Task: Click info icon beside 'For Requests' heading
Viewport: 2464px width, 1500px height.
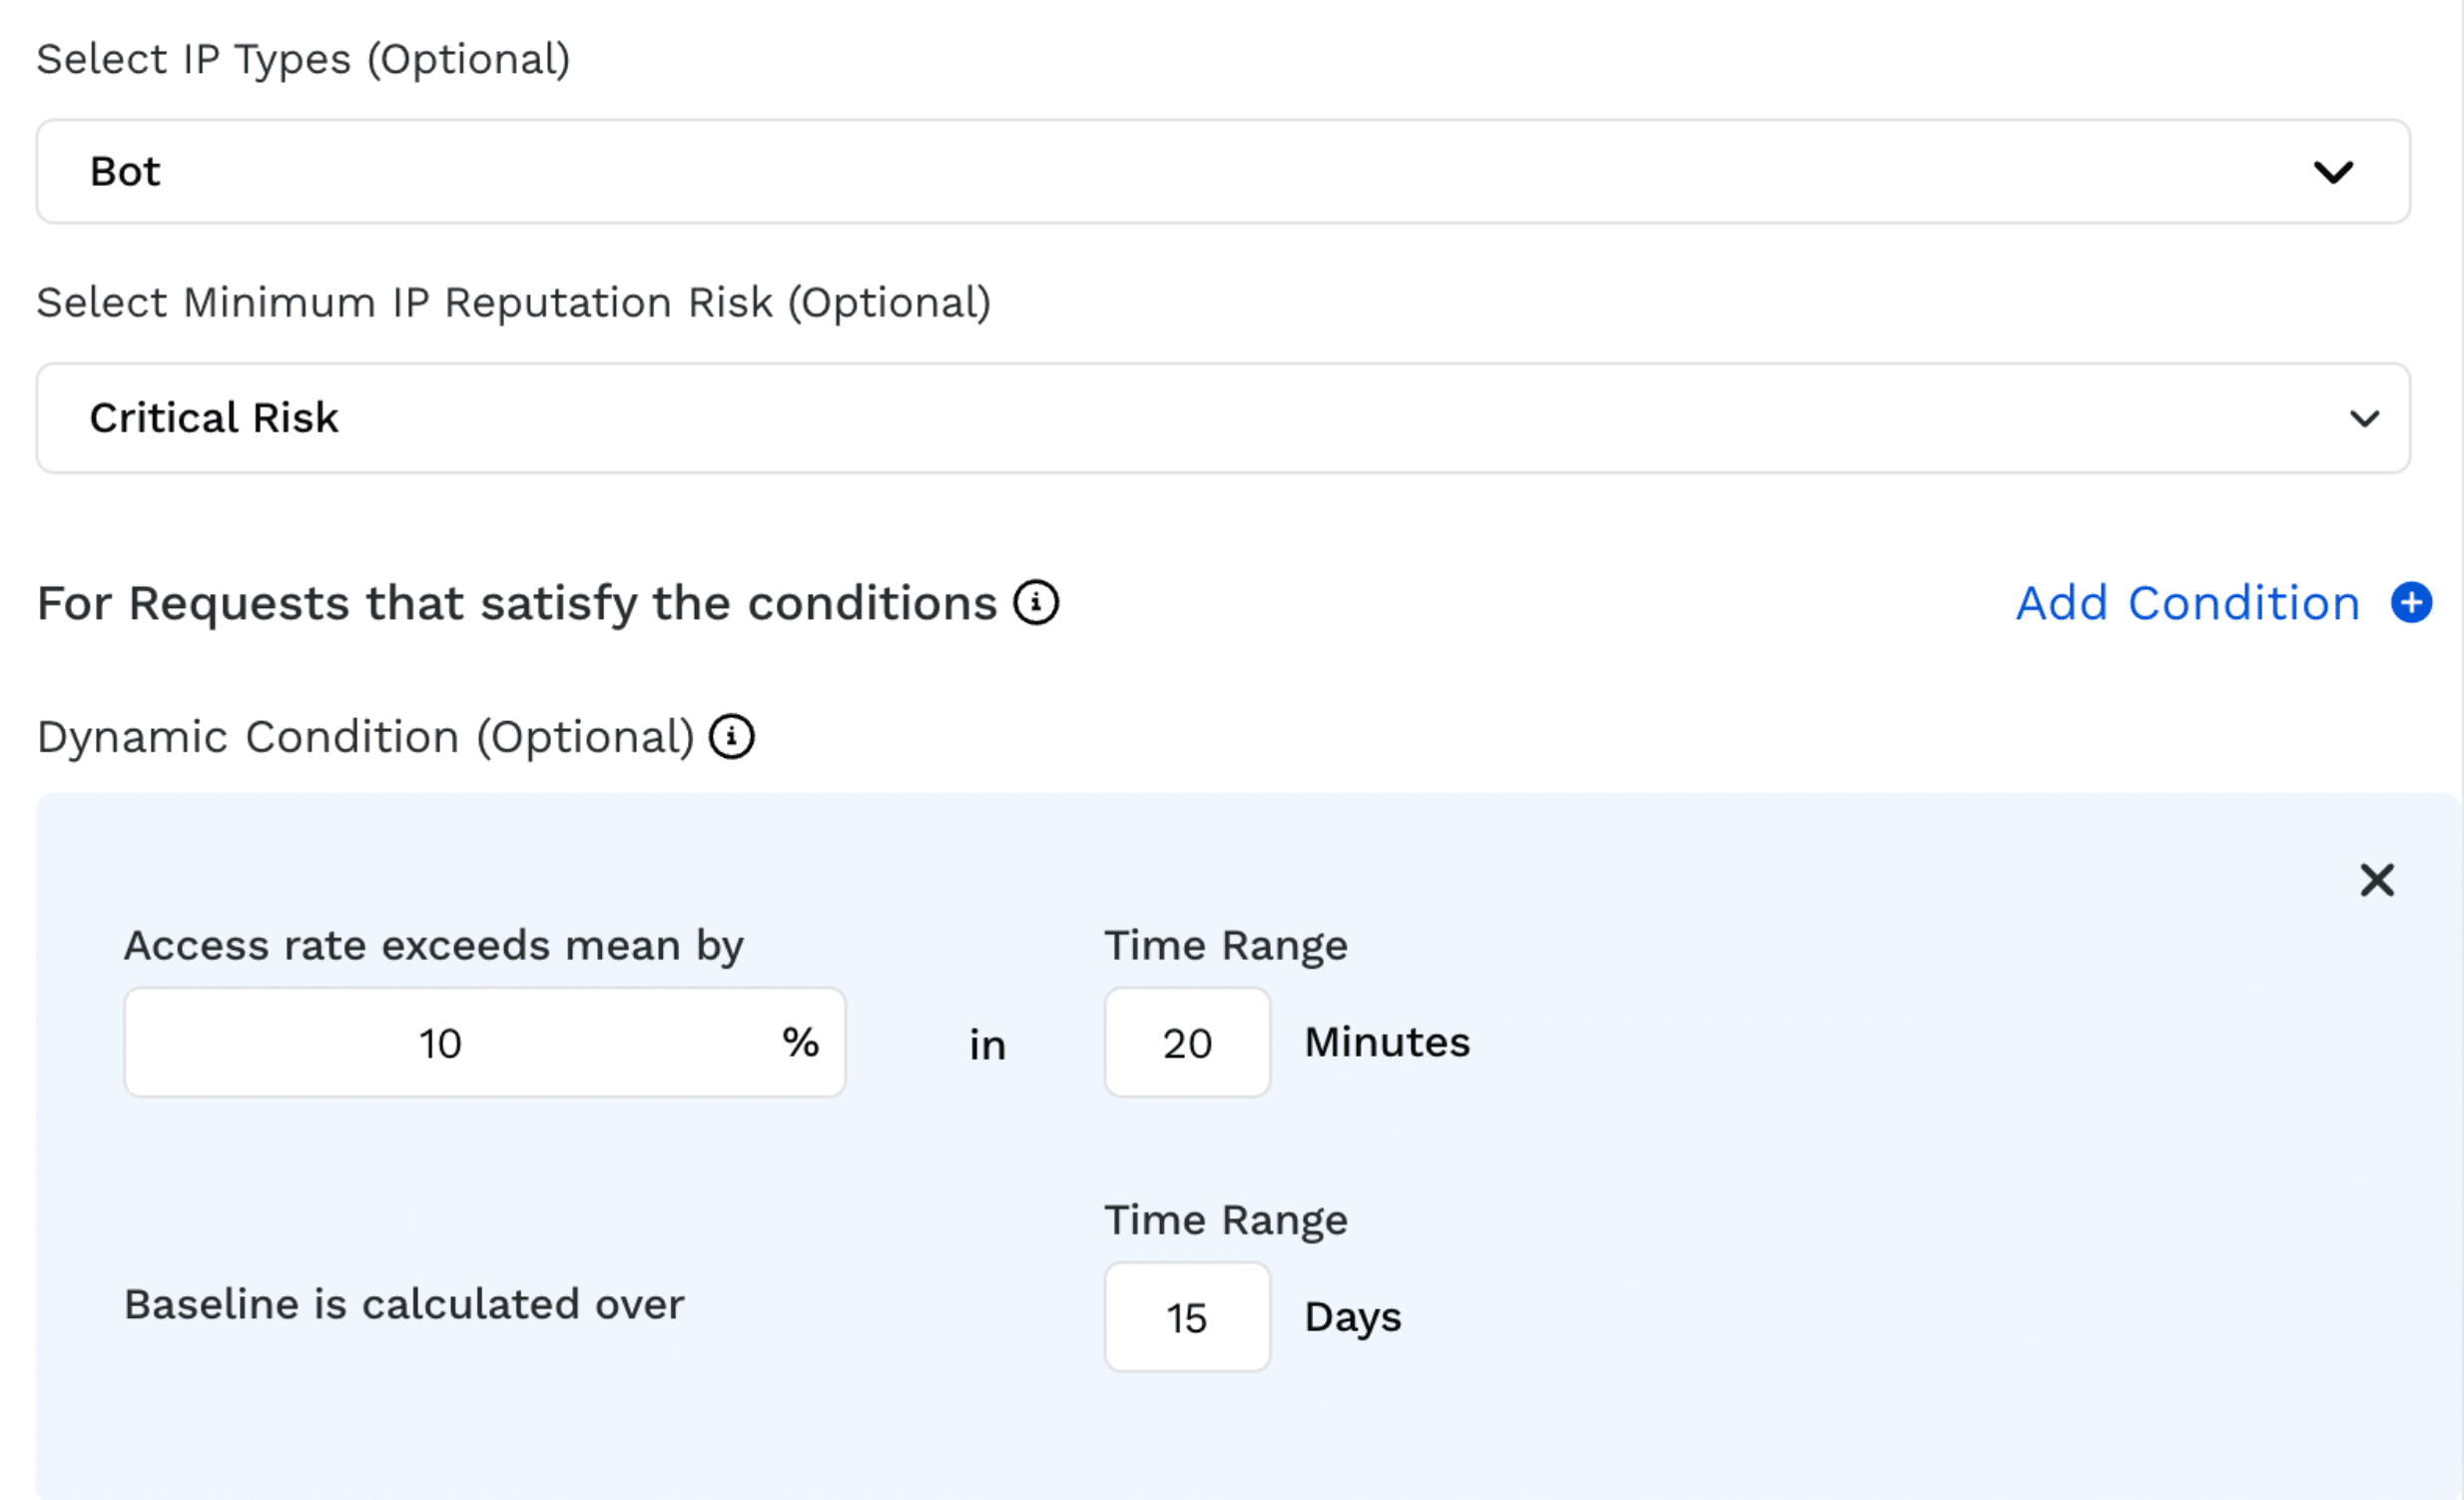Action: click(1036, 603)
